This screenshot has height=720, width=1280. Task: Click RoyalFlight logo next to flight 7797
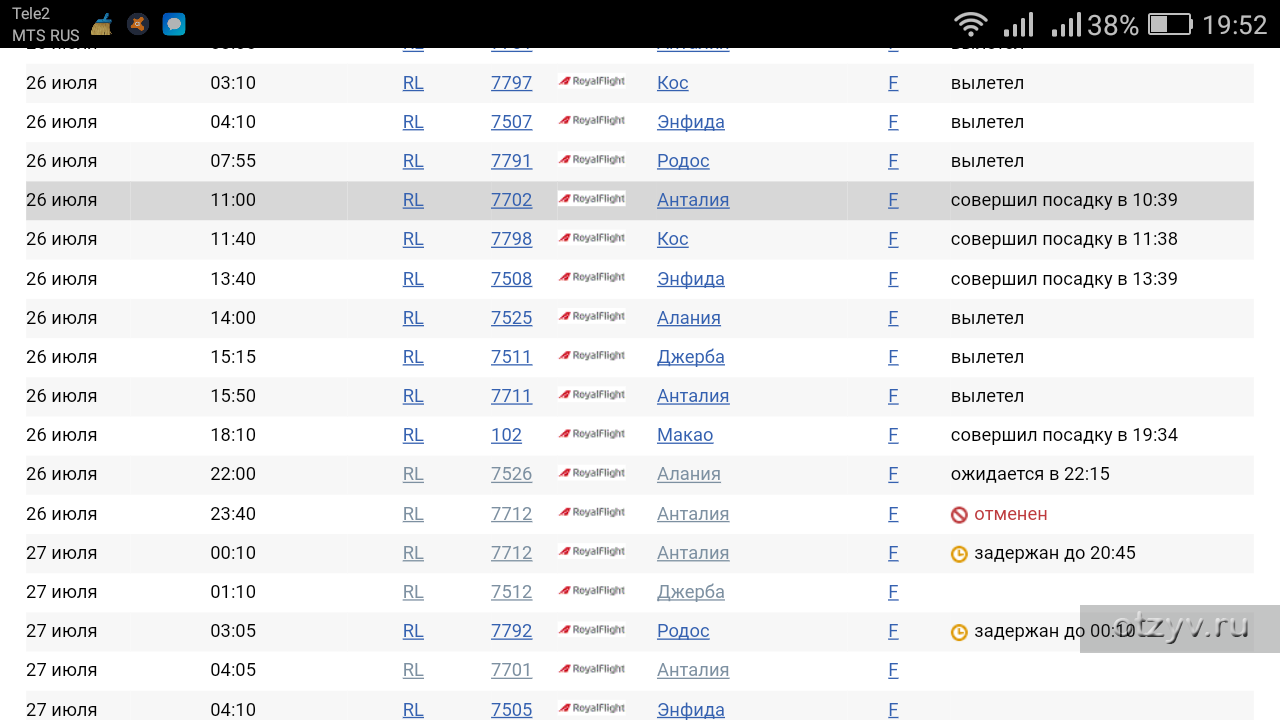(x=592, y=82)
